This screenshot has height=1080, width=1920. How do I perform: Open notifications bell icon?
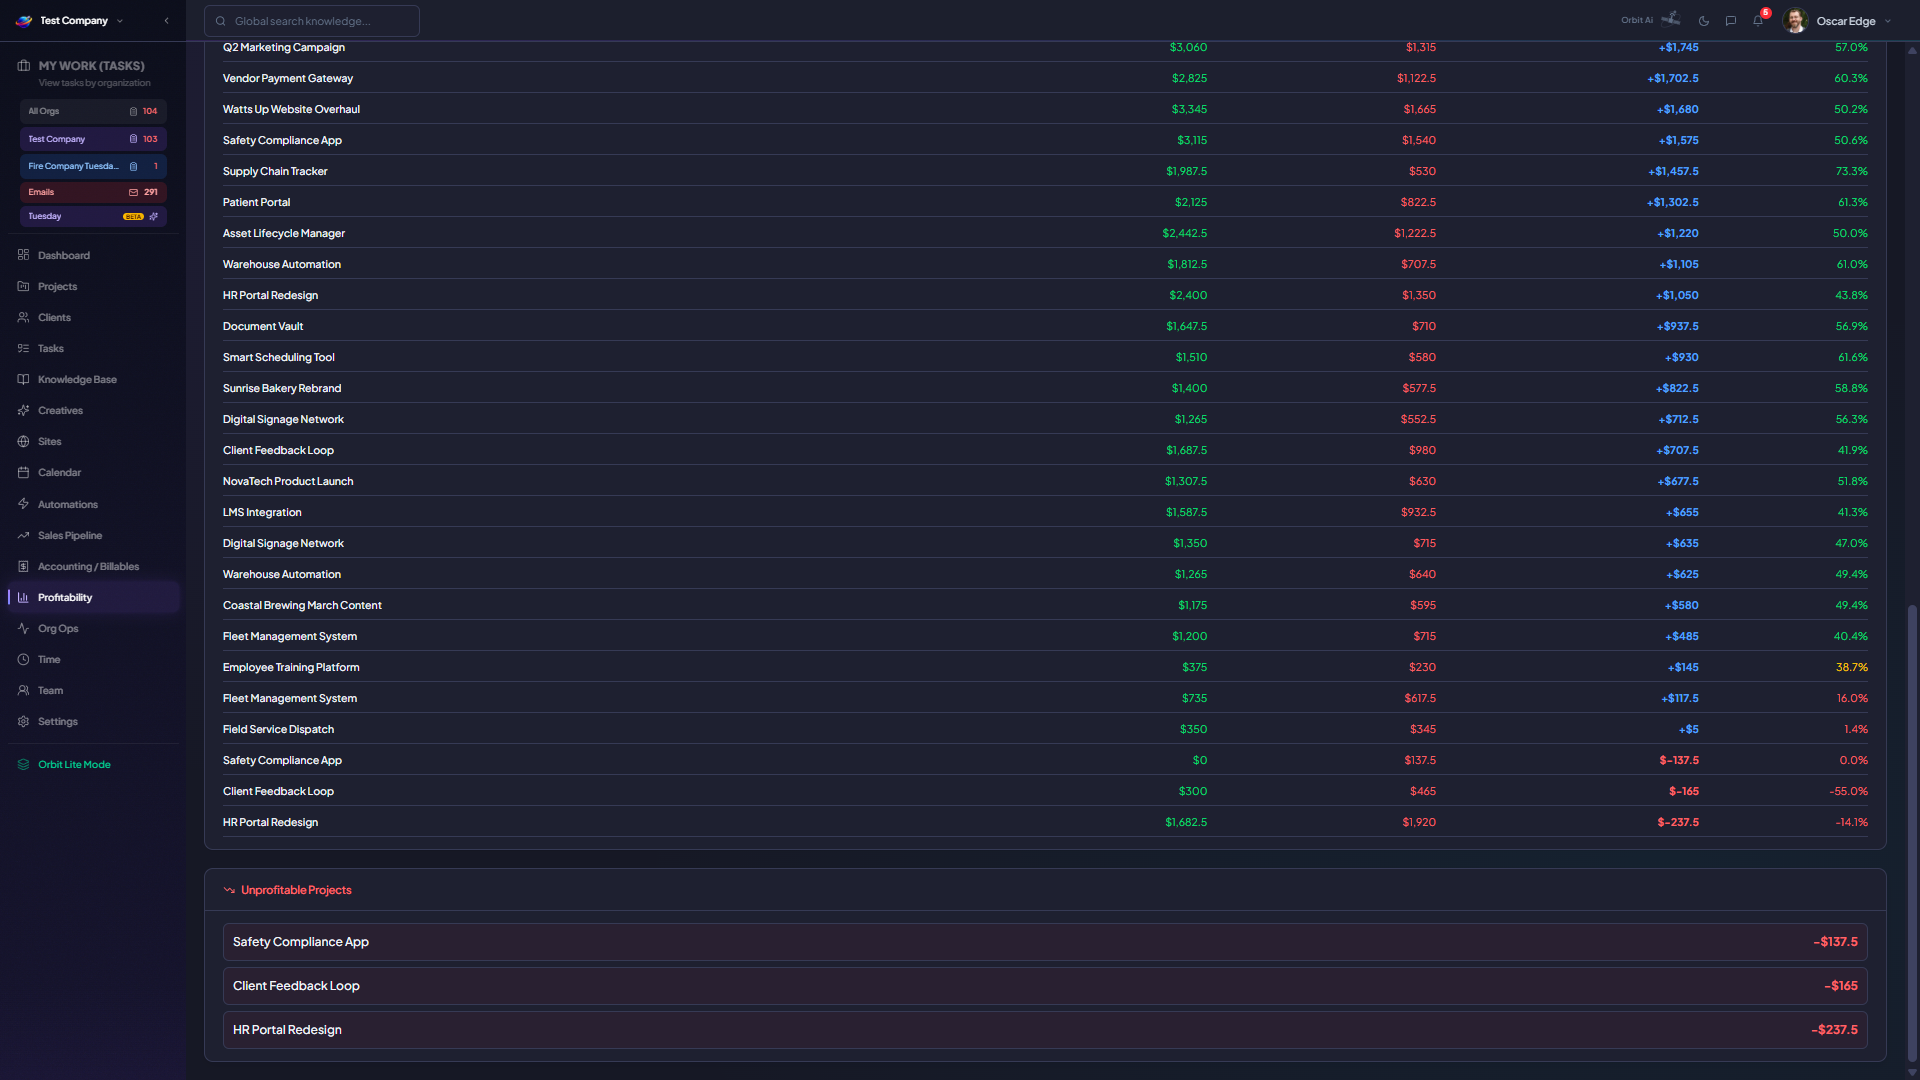(x=1758, y=21)
